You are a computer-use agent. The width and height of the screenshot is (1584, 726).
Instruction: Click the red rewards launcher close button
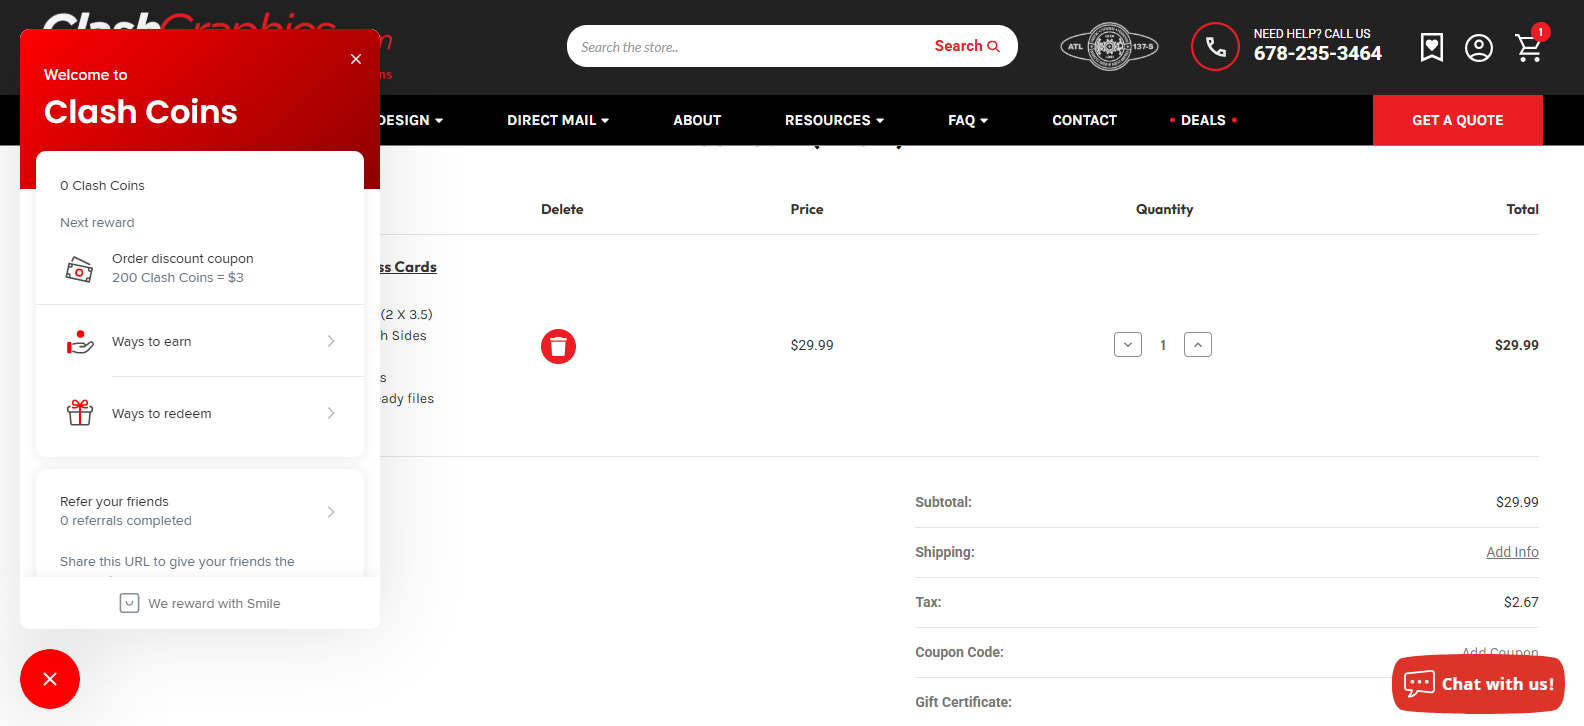click(x=50, y=679)
